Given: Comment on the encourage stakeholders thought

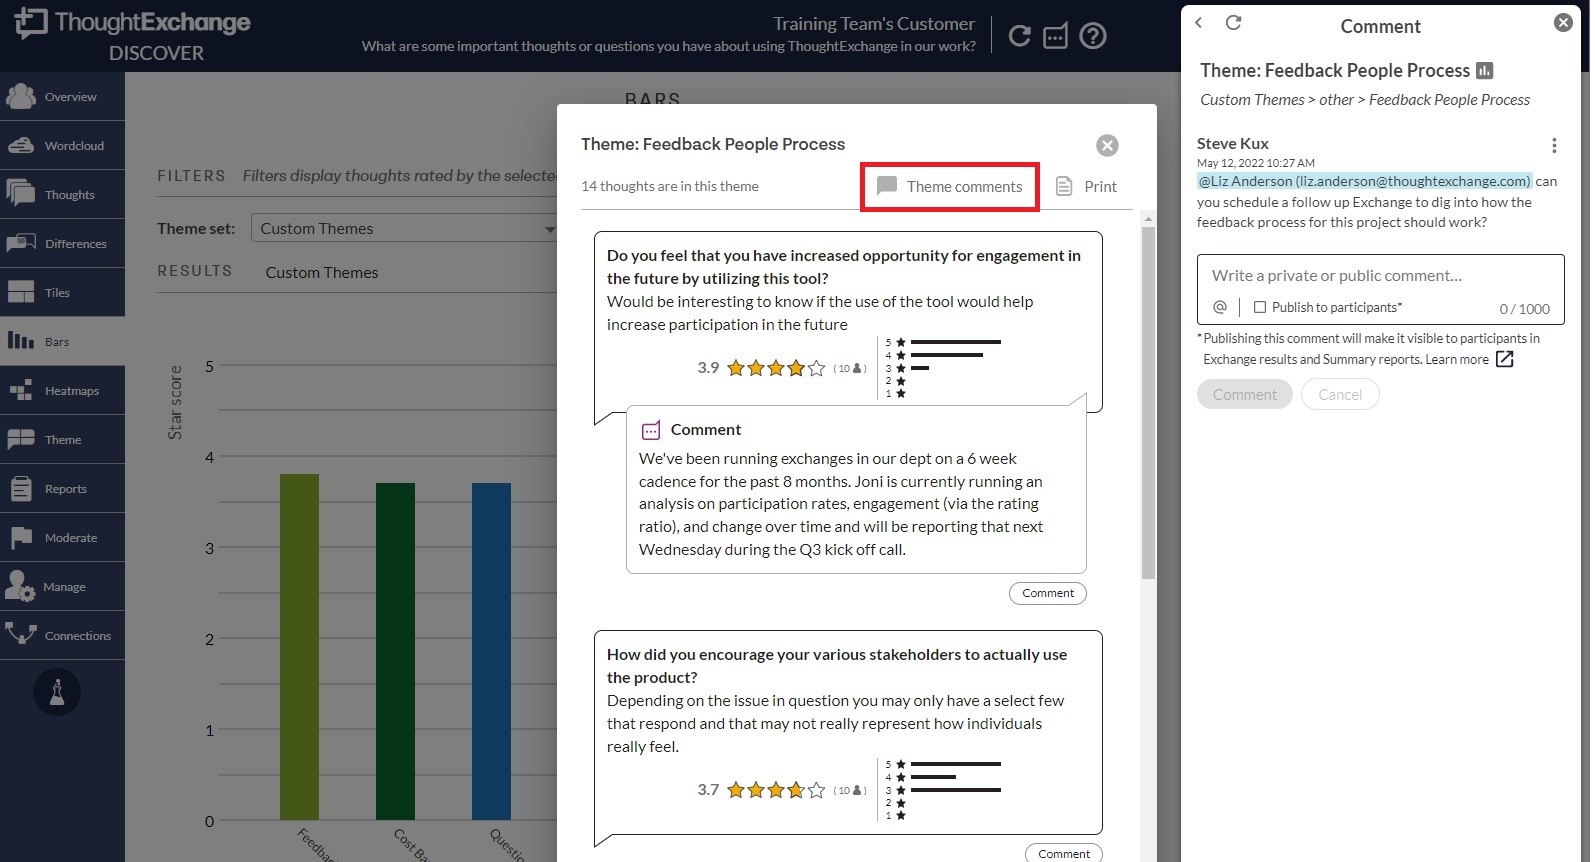Looking at the screenshot, I should 1063,853.
